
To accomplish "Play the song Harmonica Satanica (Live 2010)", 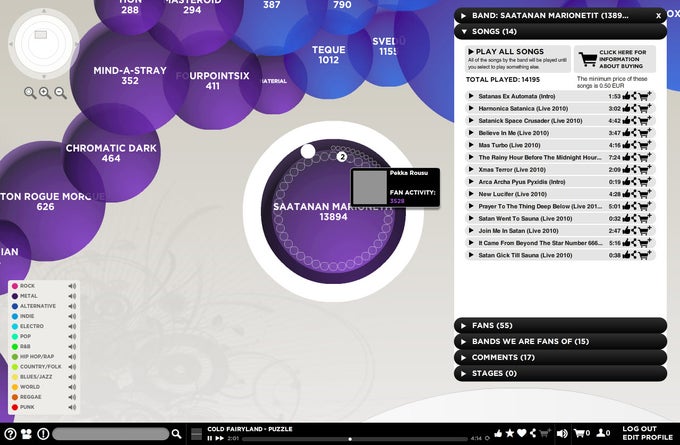I will tap(471, 108).
